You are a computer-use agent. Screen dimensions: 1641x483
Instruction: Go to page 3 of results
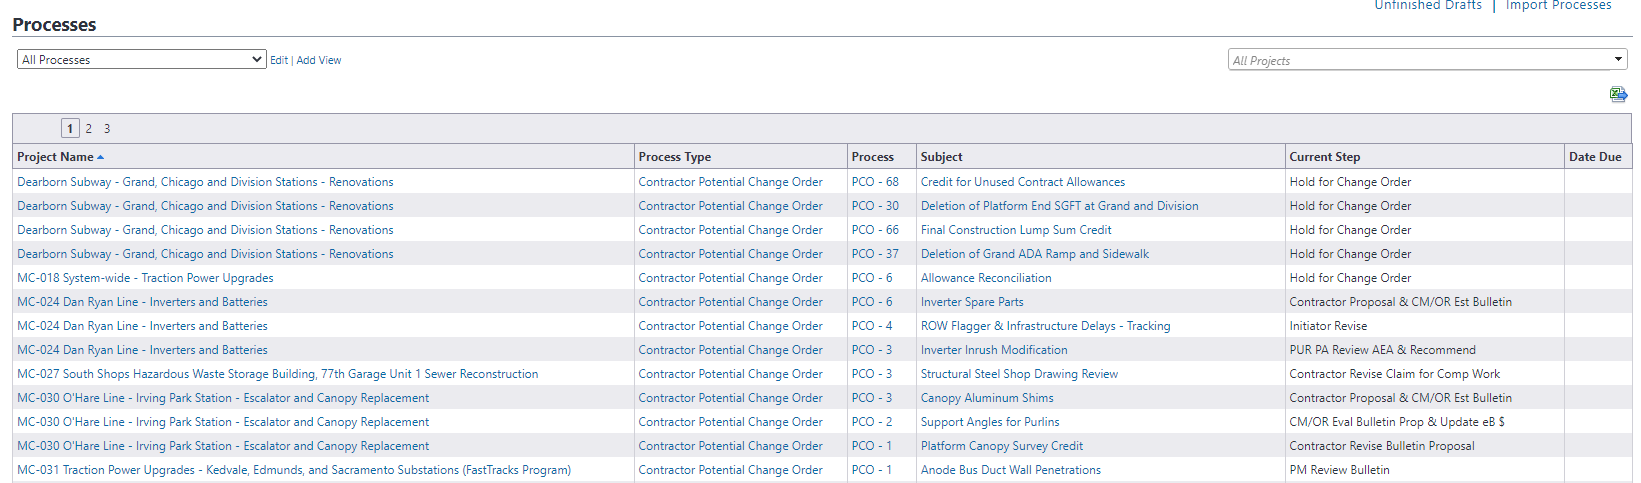pos(107,129)
